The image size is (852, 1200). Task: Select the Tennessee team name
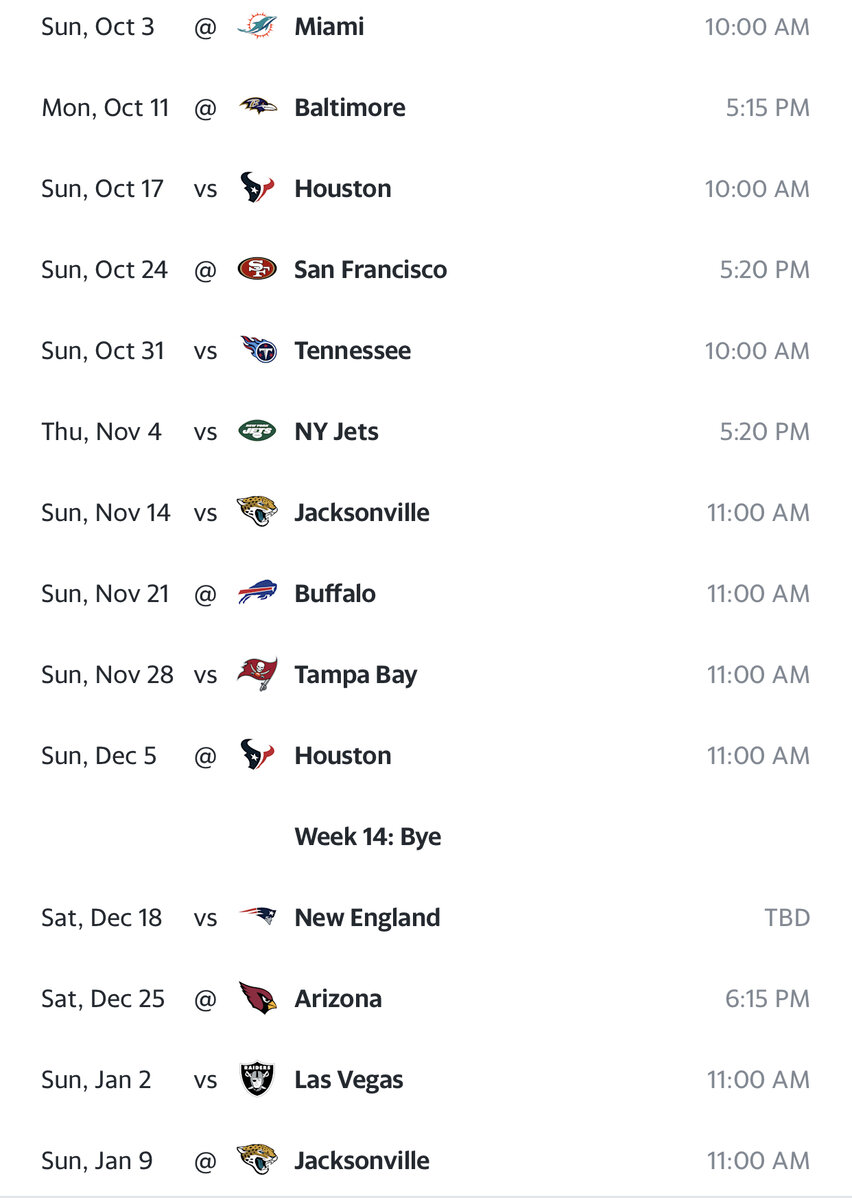(x=352, y=351)
